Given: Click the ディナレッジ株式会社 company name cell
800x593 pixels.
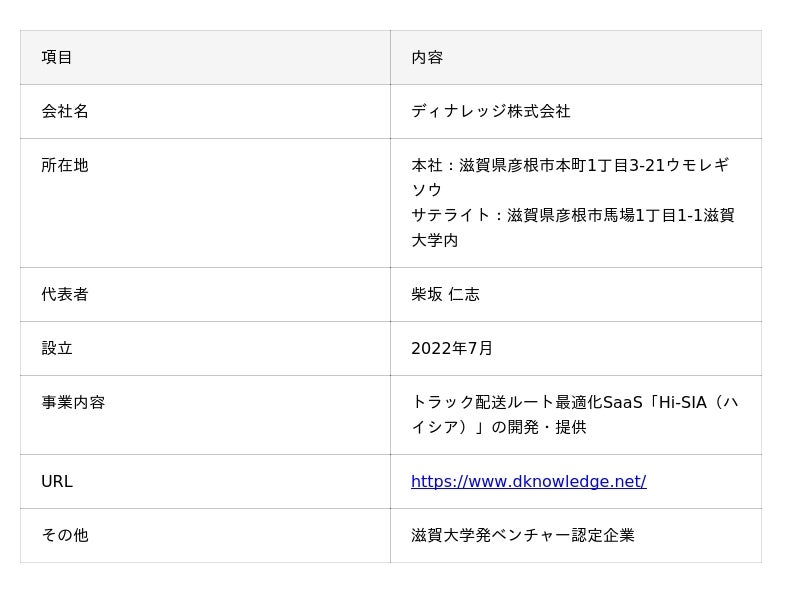Looking at the screenshot, I should [490, 111].
